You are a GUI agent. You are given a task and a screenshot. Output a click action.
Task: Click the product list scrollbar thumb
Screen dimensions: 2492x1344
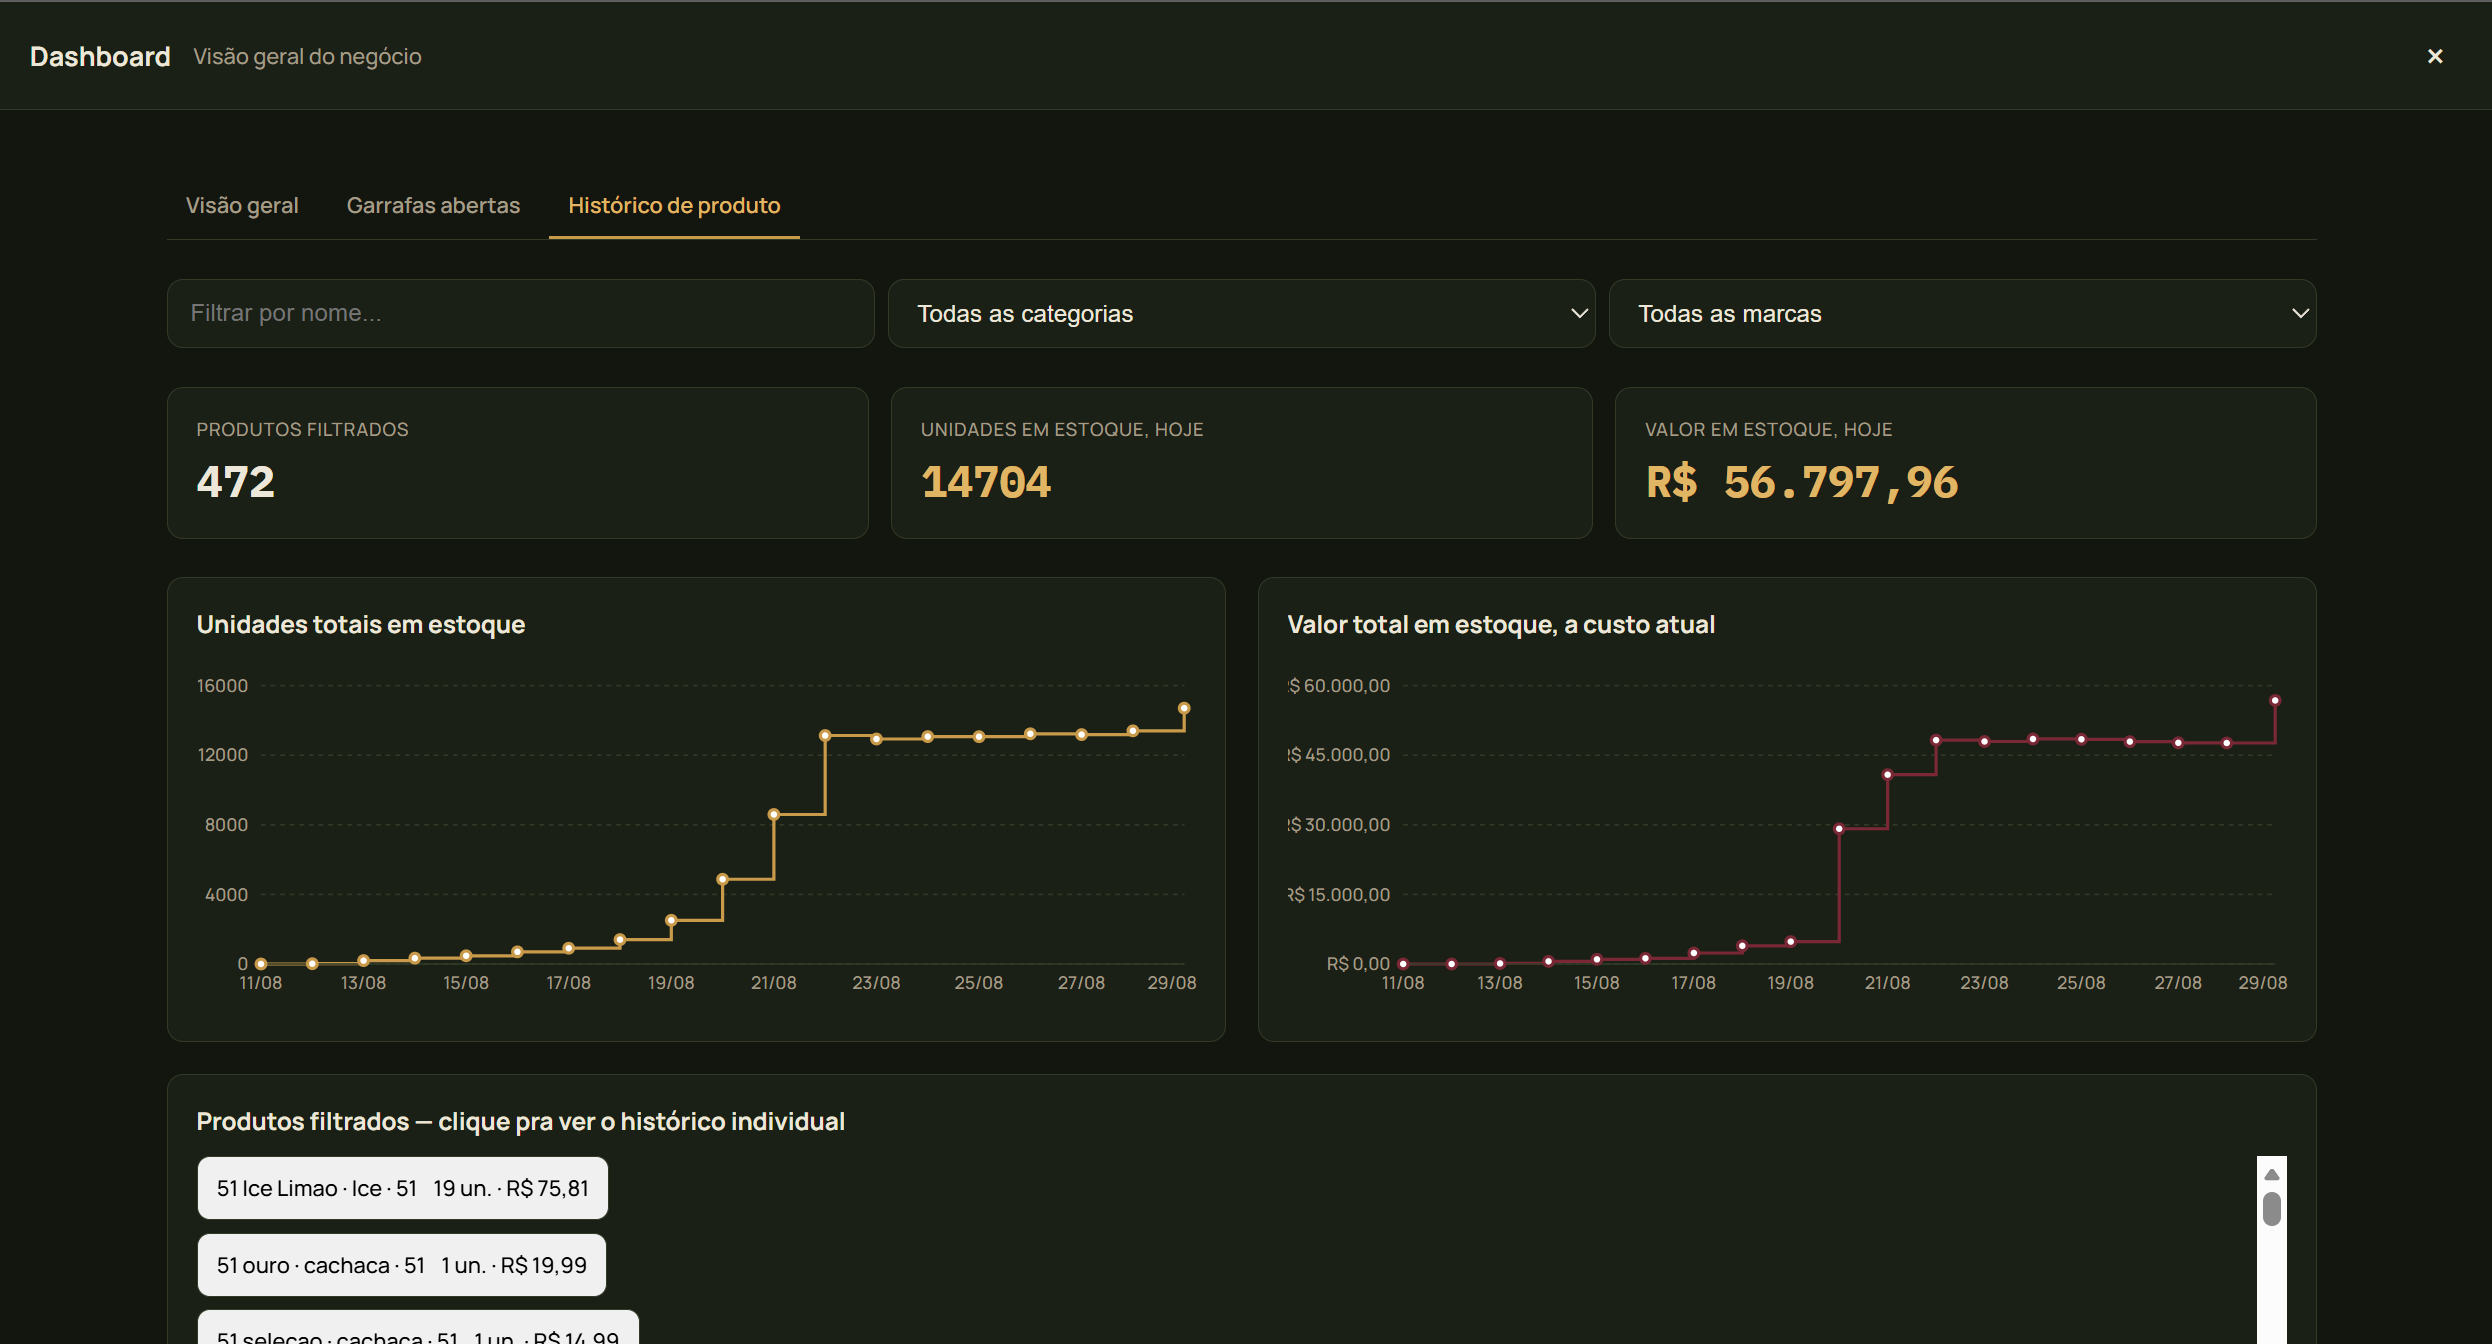click(x=2272, y=1209)
